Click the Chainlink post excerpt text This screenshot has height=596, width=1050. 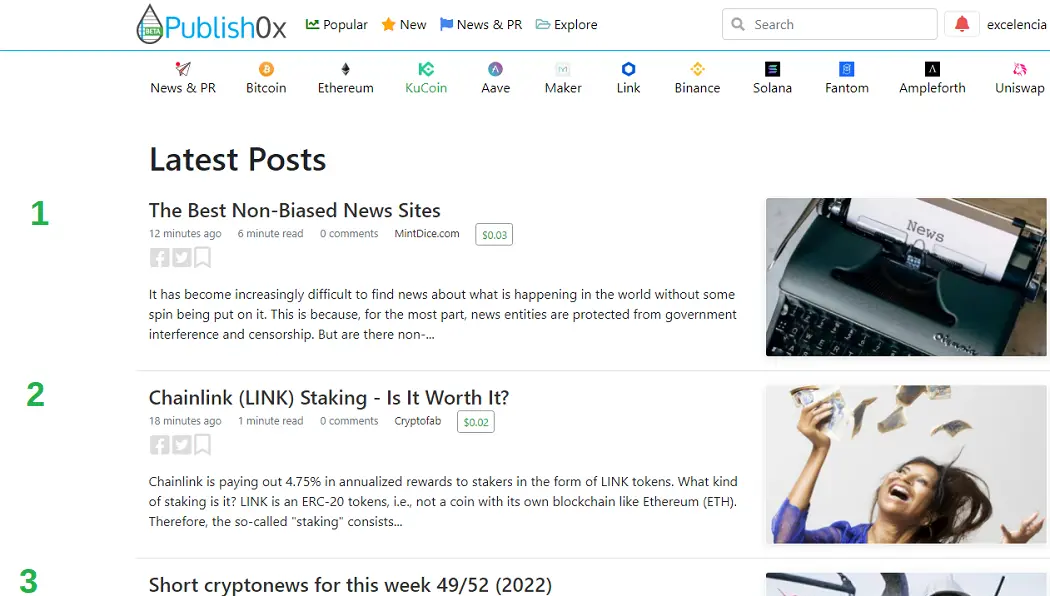(443, 502)
